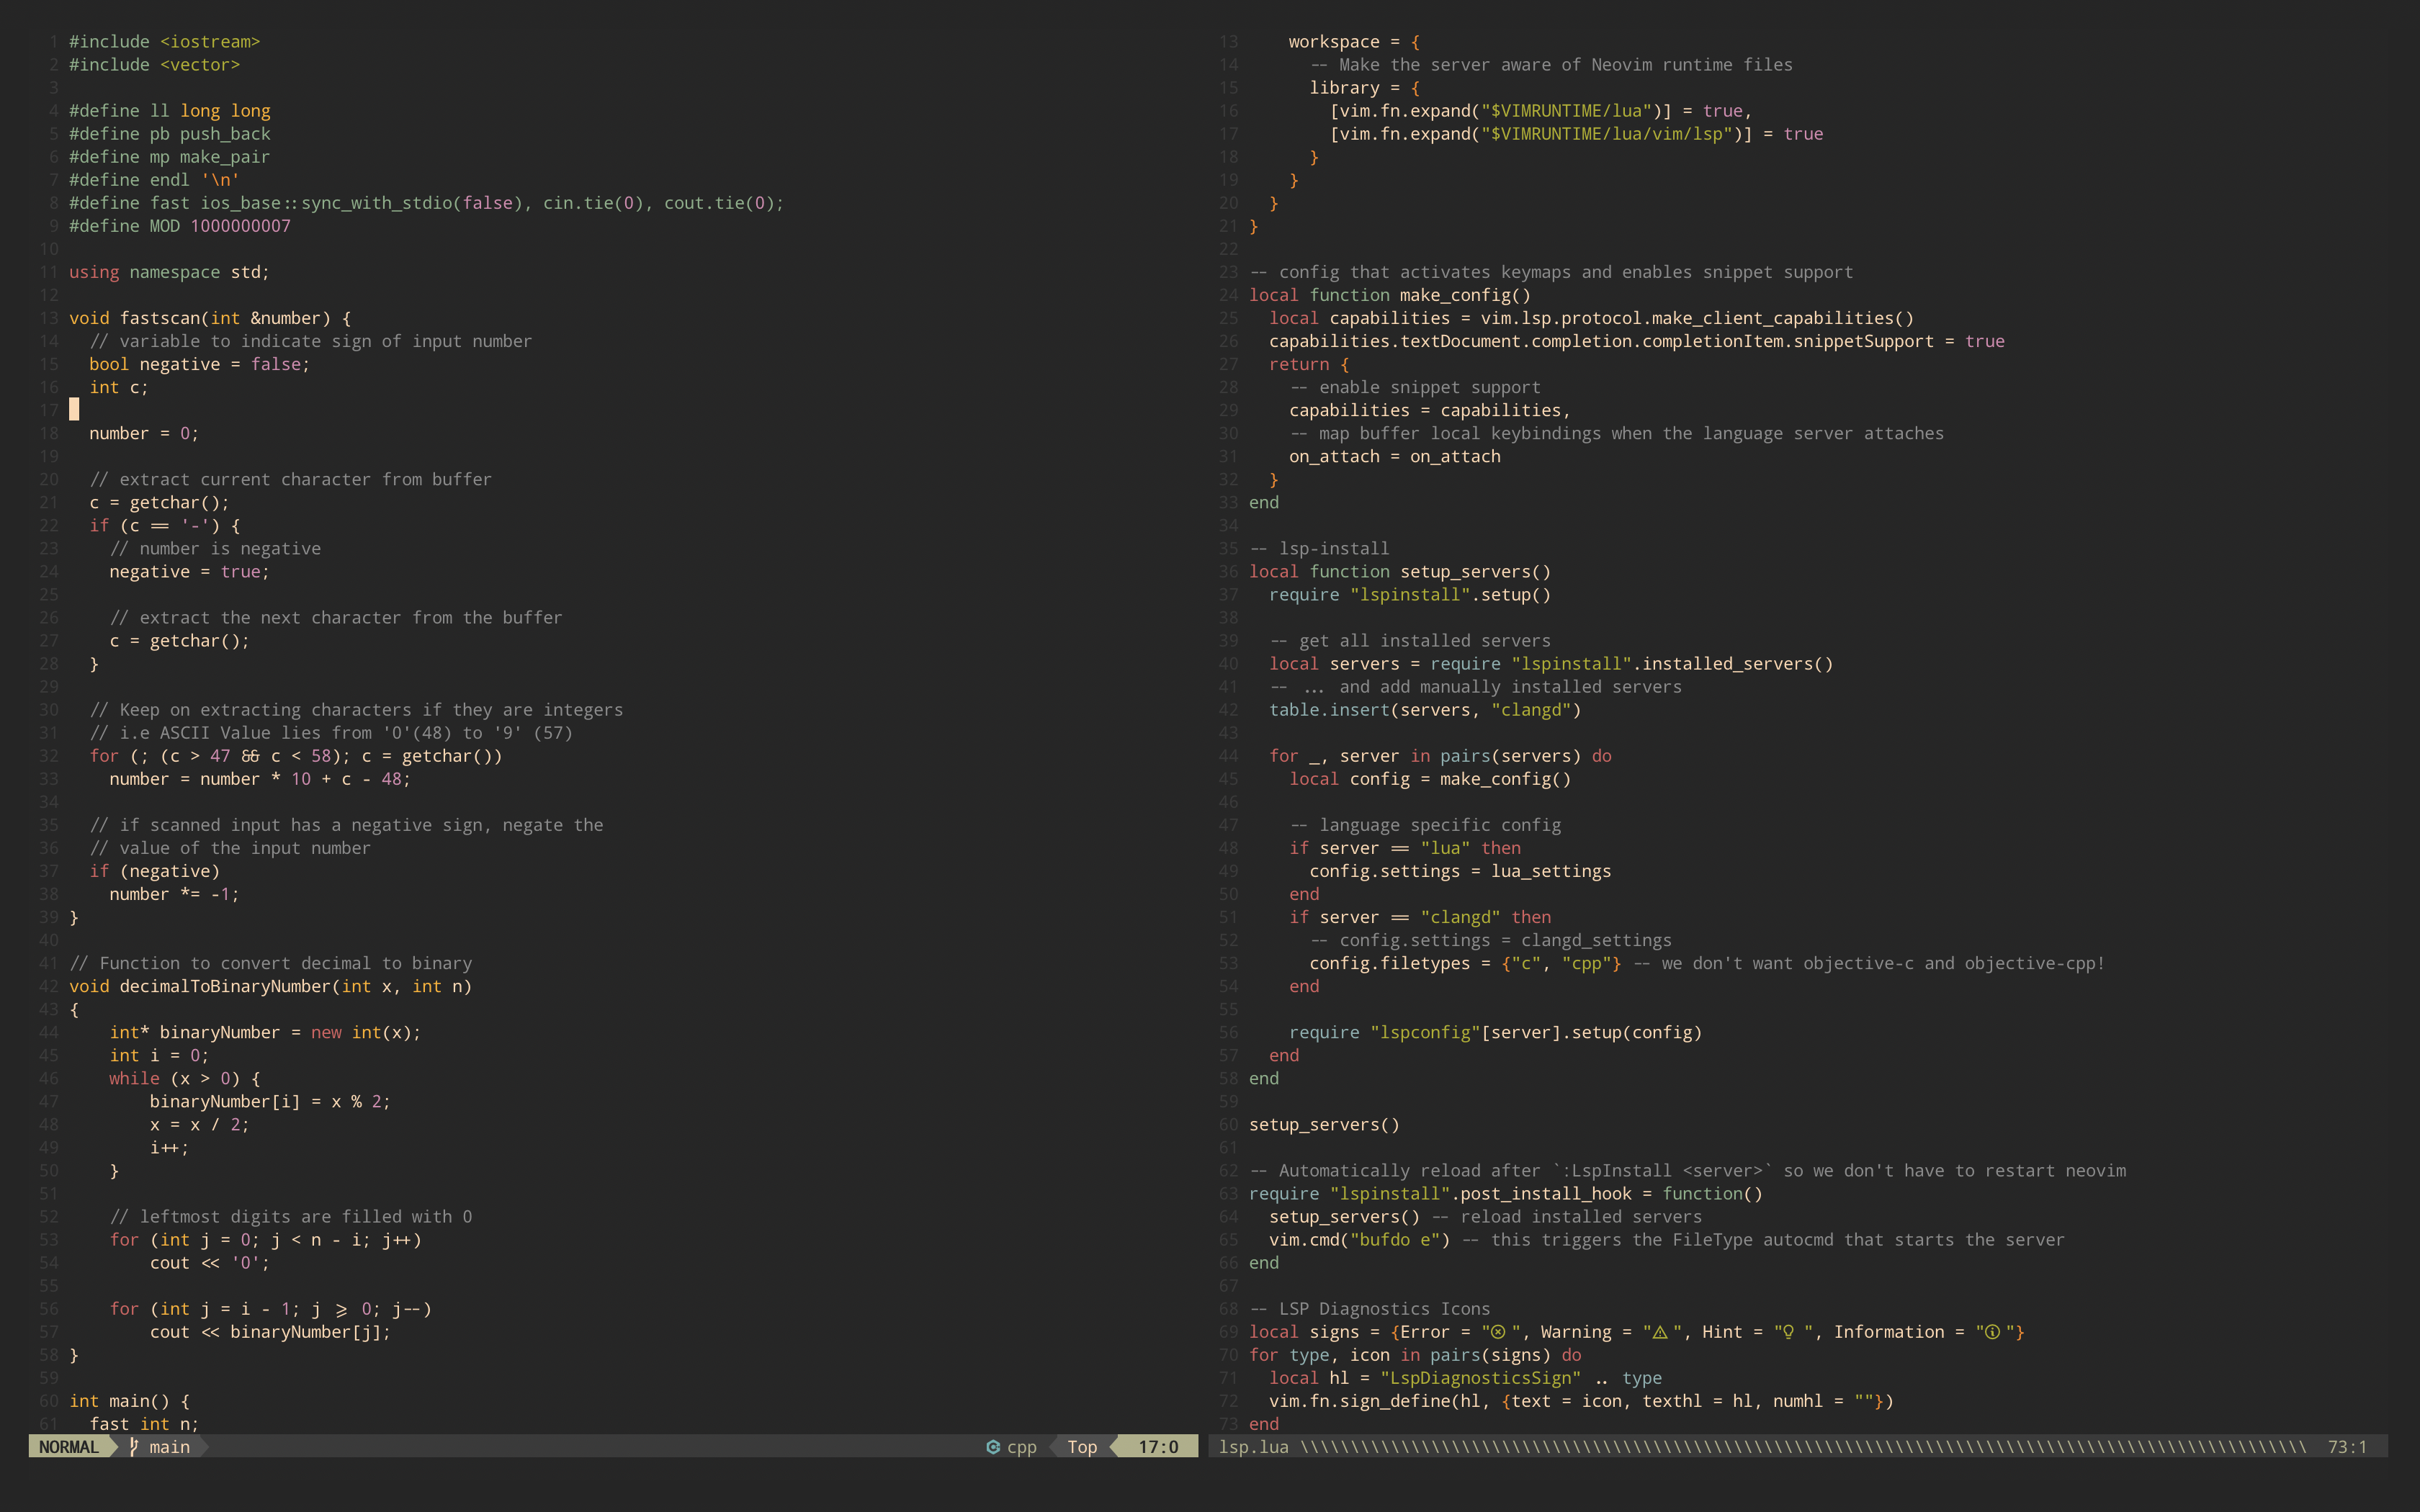Image resolution: width=2420 pixels, height=1512 pixels.
Task: Click the git branch icon in statusline
Action: (133, 1447)
